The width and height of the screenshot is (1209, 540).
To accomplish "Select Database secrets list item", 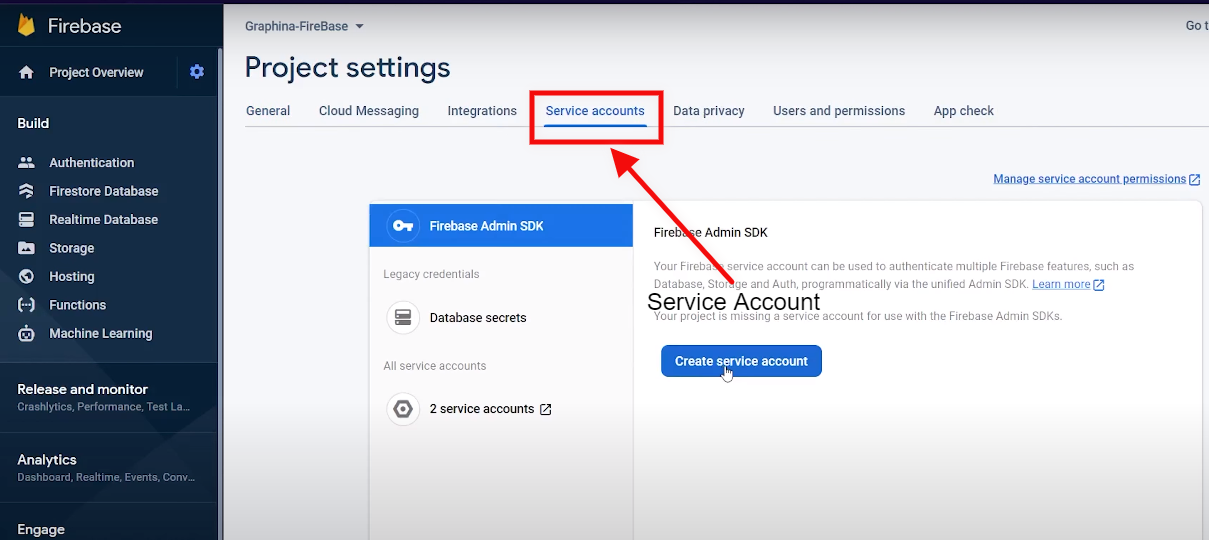I will tap(501, 318).
